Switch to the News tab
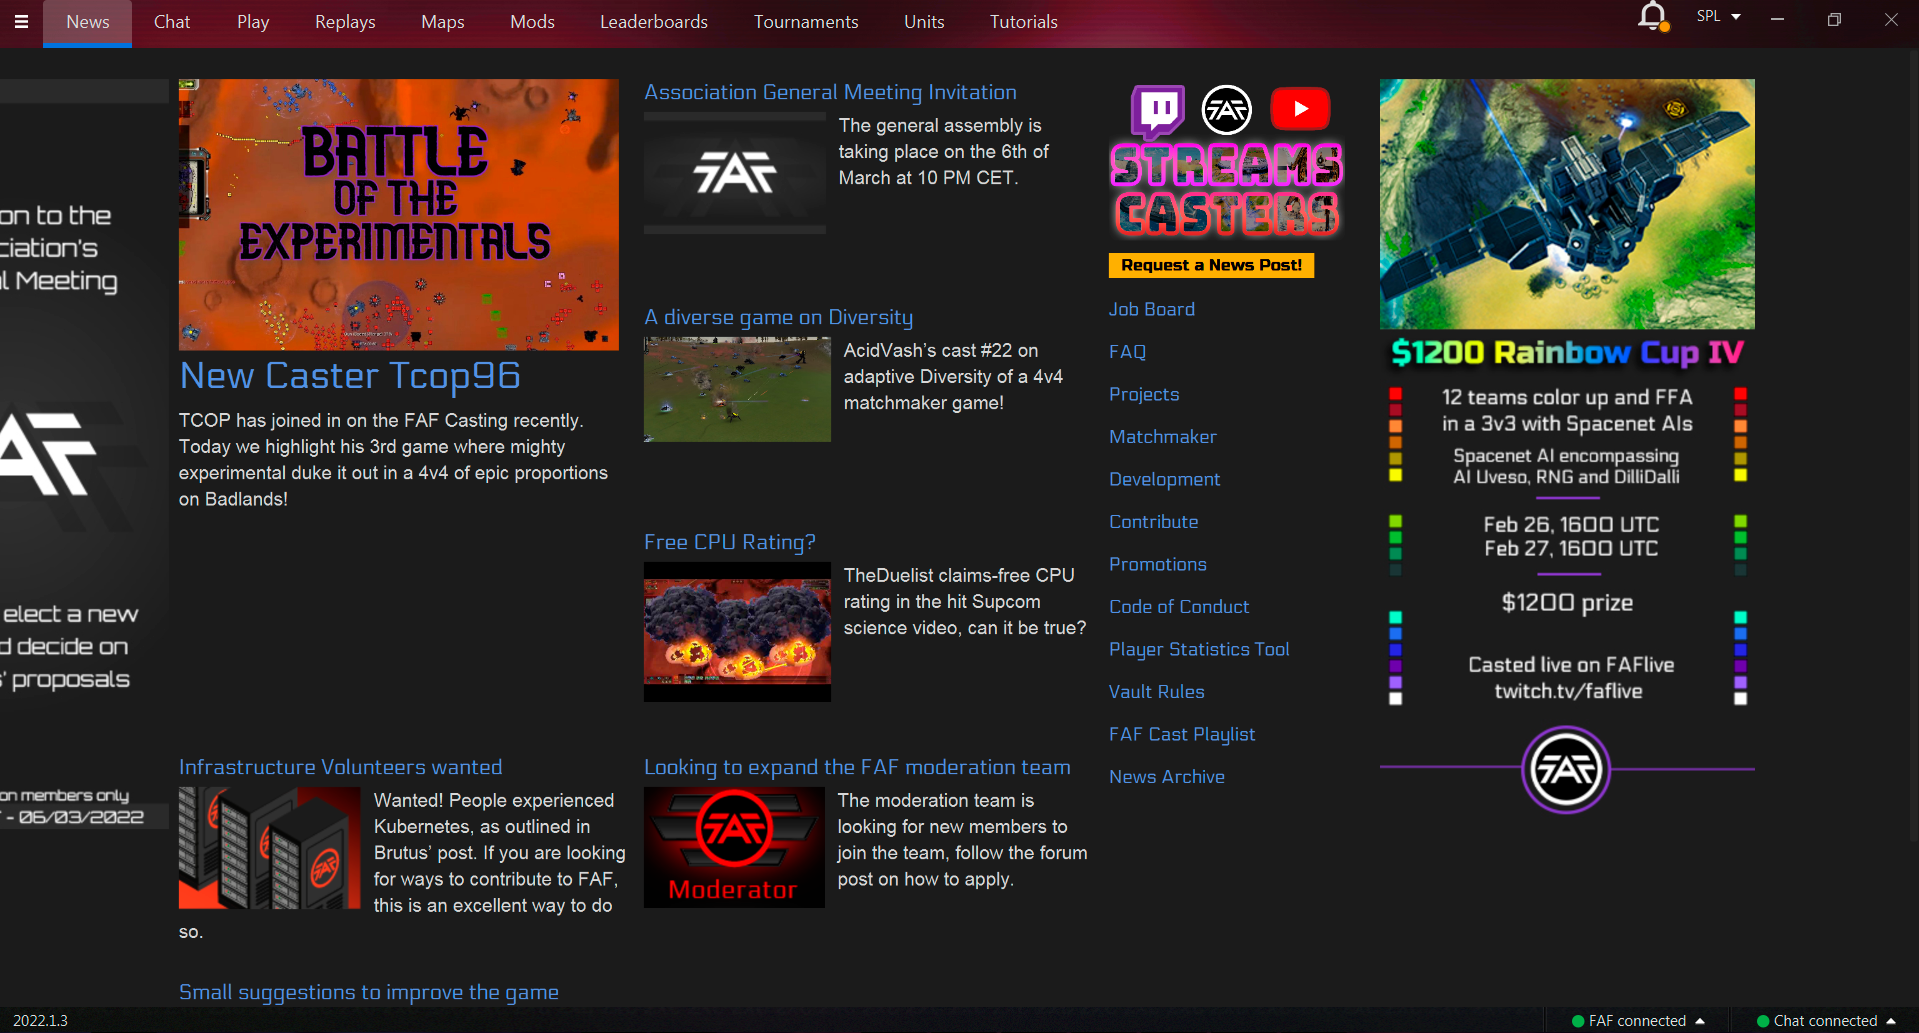Viewport: 1919px width, 1033px height. (88, 22)
